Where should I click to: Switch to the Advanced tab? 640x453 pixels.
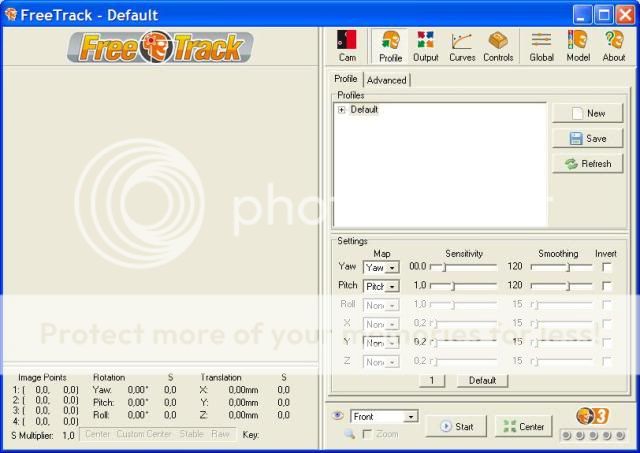[386, 80]
